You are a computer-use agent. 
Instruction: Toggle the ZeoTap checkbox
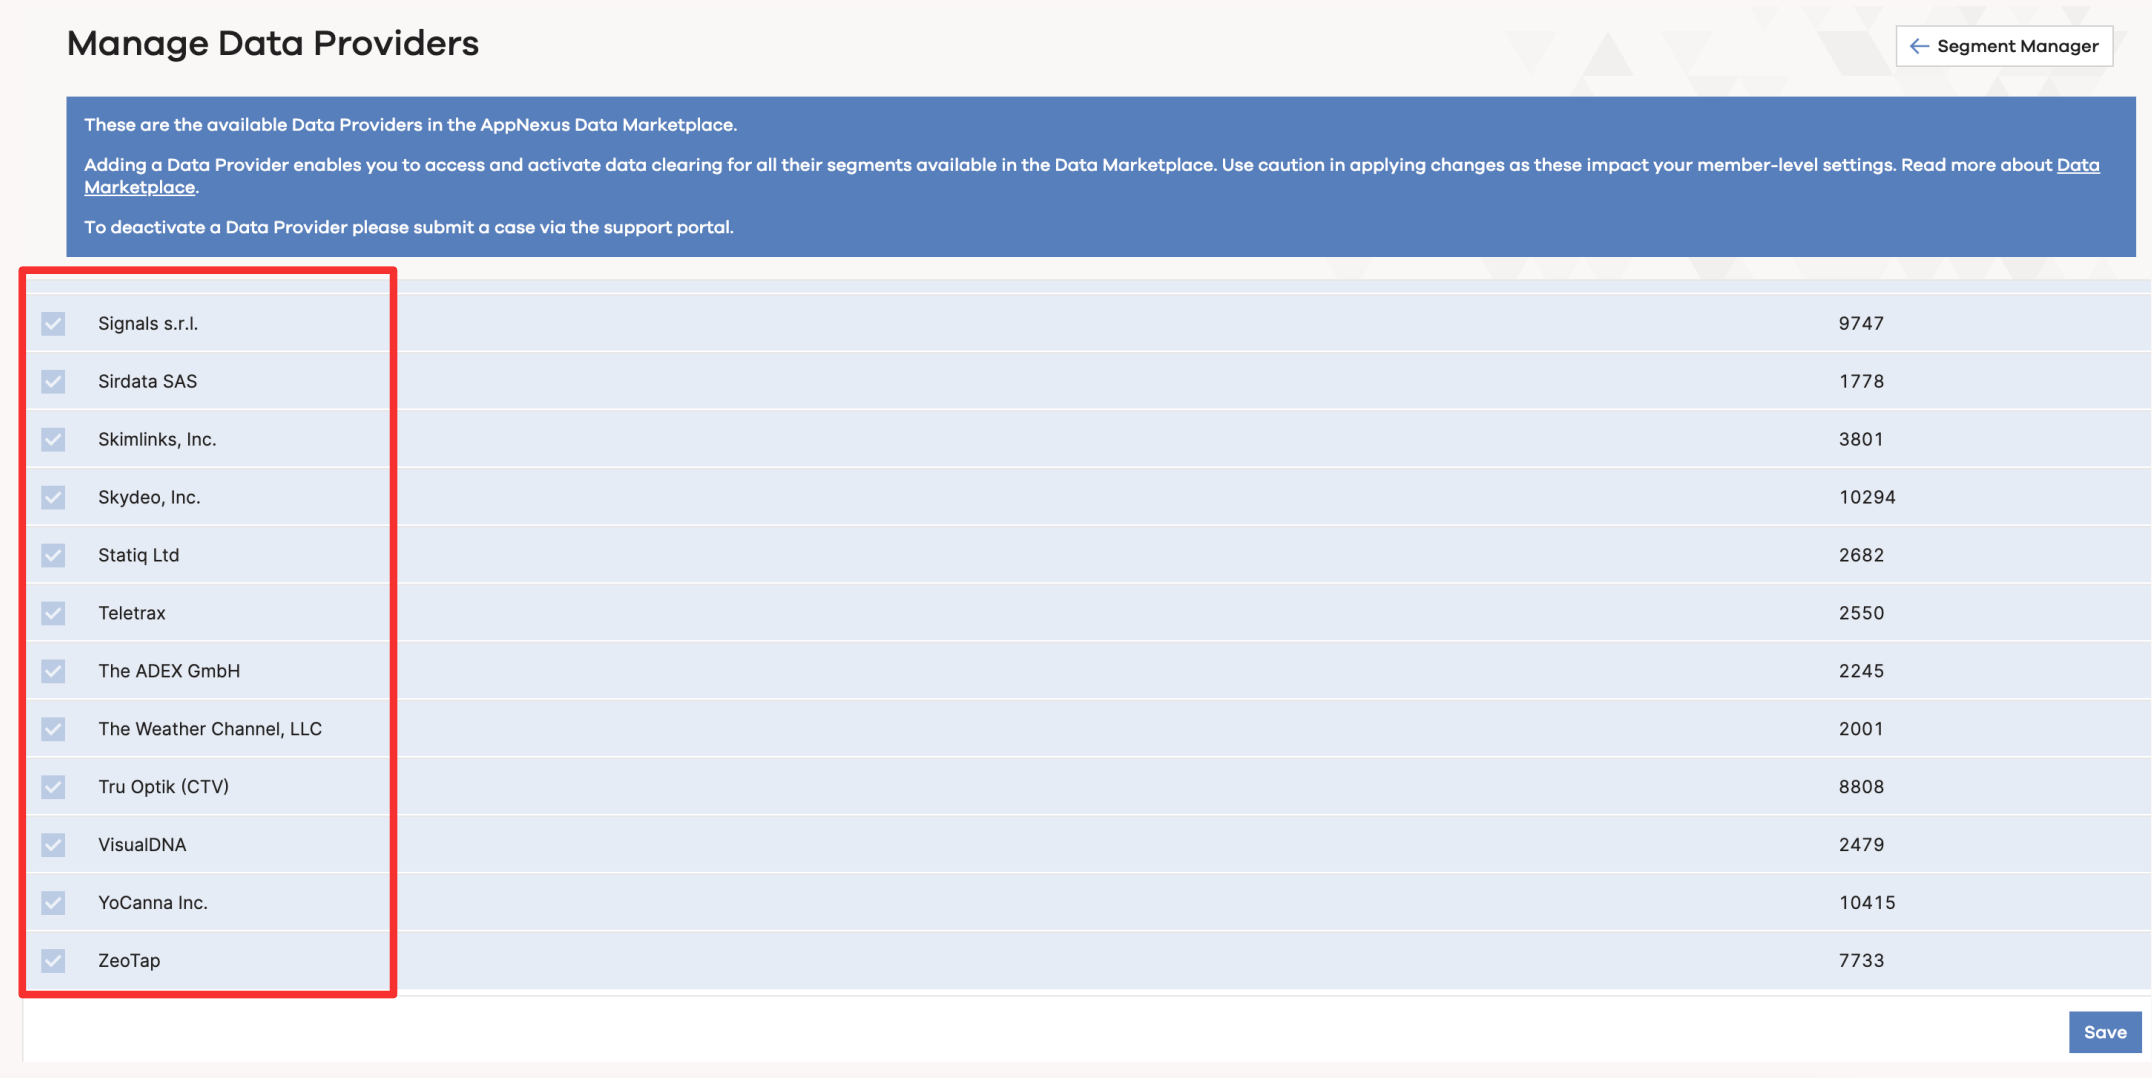point(53,961)
